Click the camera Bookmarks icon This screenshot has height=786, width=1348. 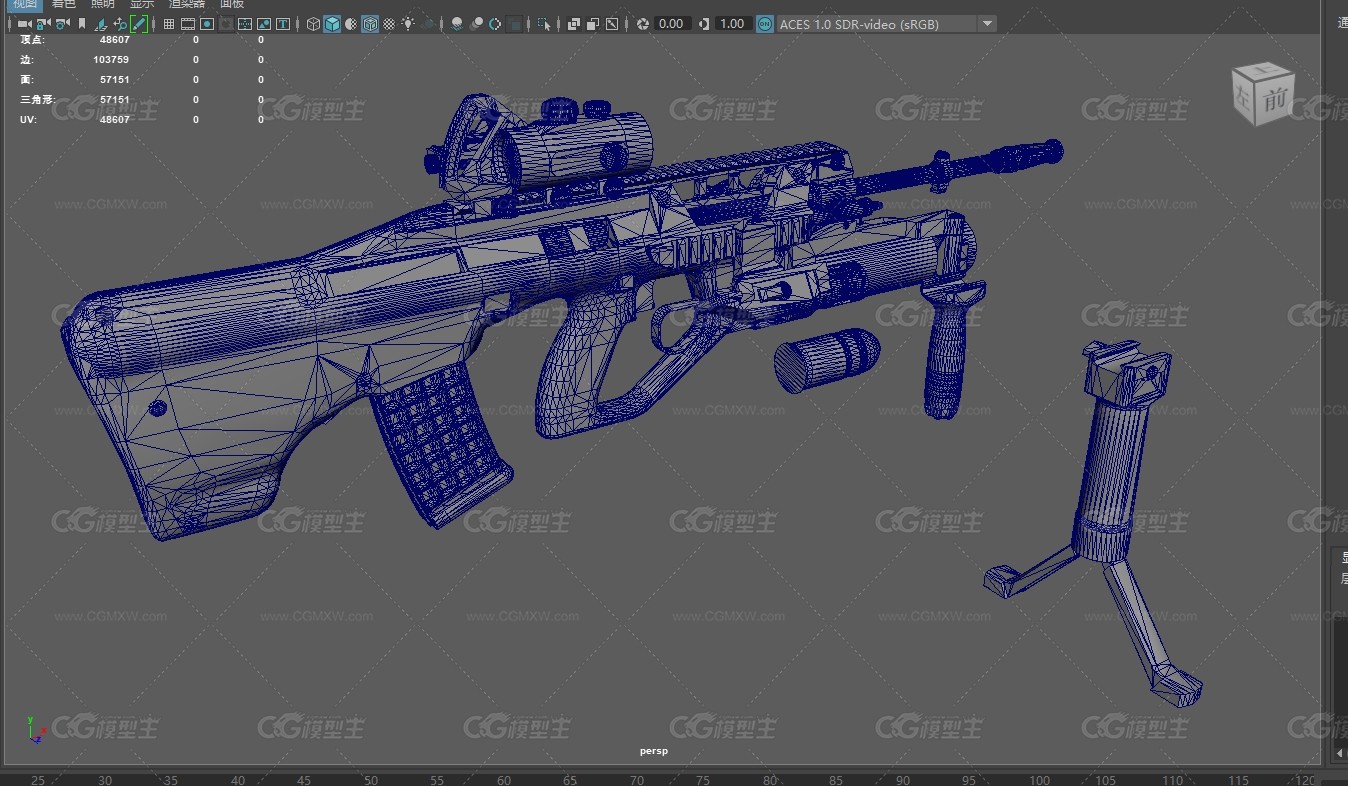(x=82, y=23)
